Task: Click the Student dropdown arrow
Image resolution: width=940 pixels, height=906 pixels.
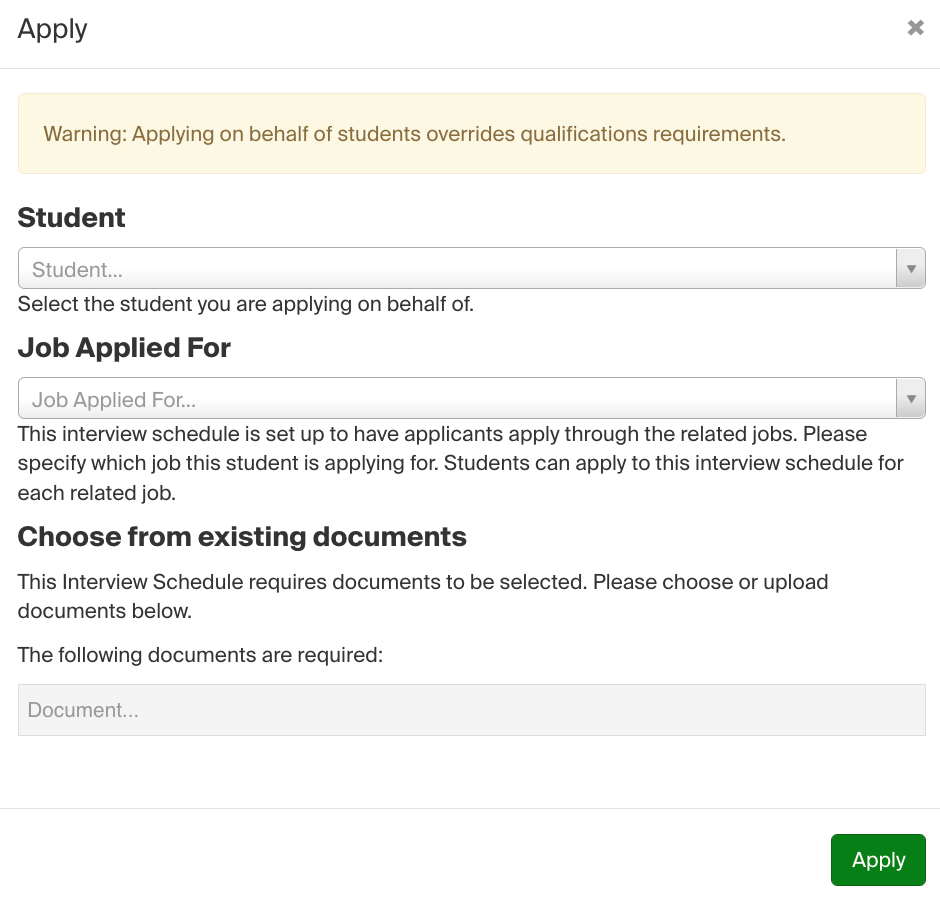Action: click(910, 268)
